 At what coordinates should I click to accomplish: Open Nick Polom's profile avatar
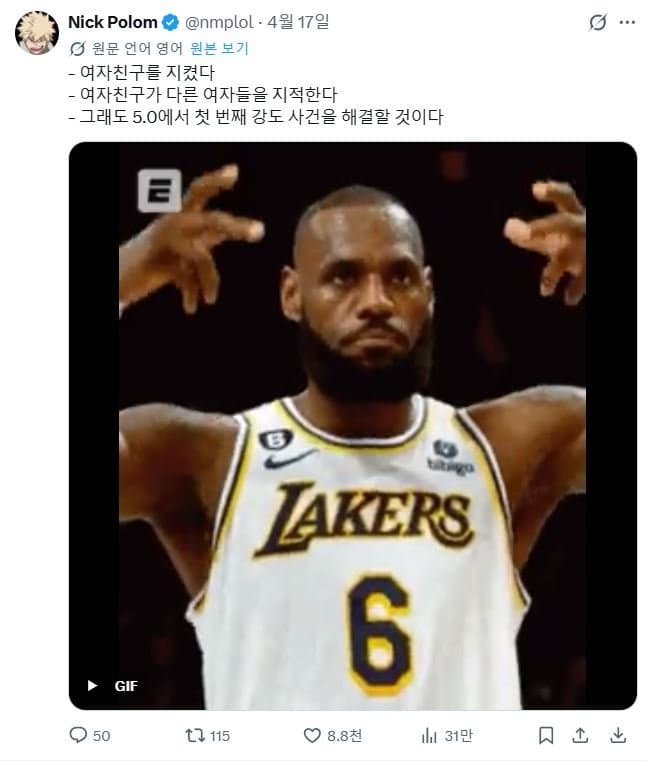(37, 33)
